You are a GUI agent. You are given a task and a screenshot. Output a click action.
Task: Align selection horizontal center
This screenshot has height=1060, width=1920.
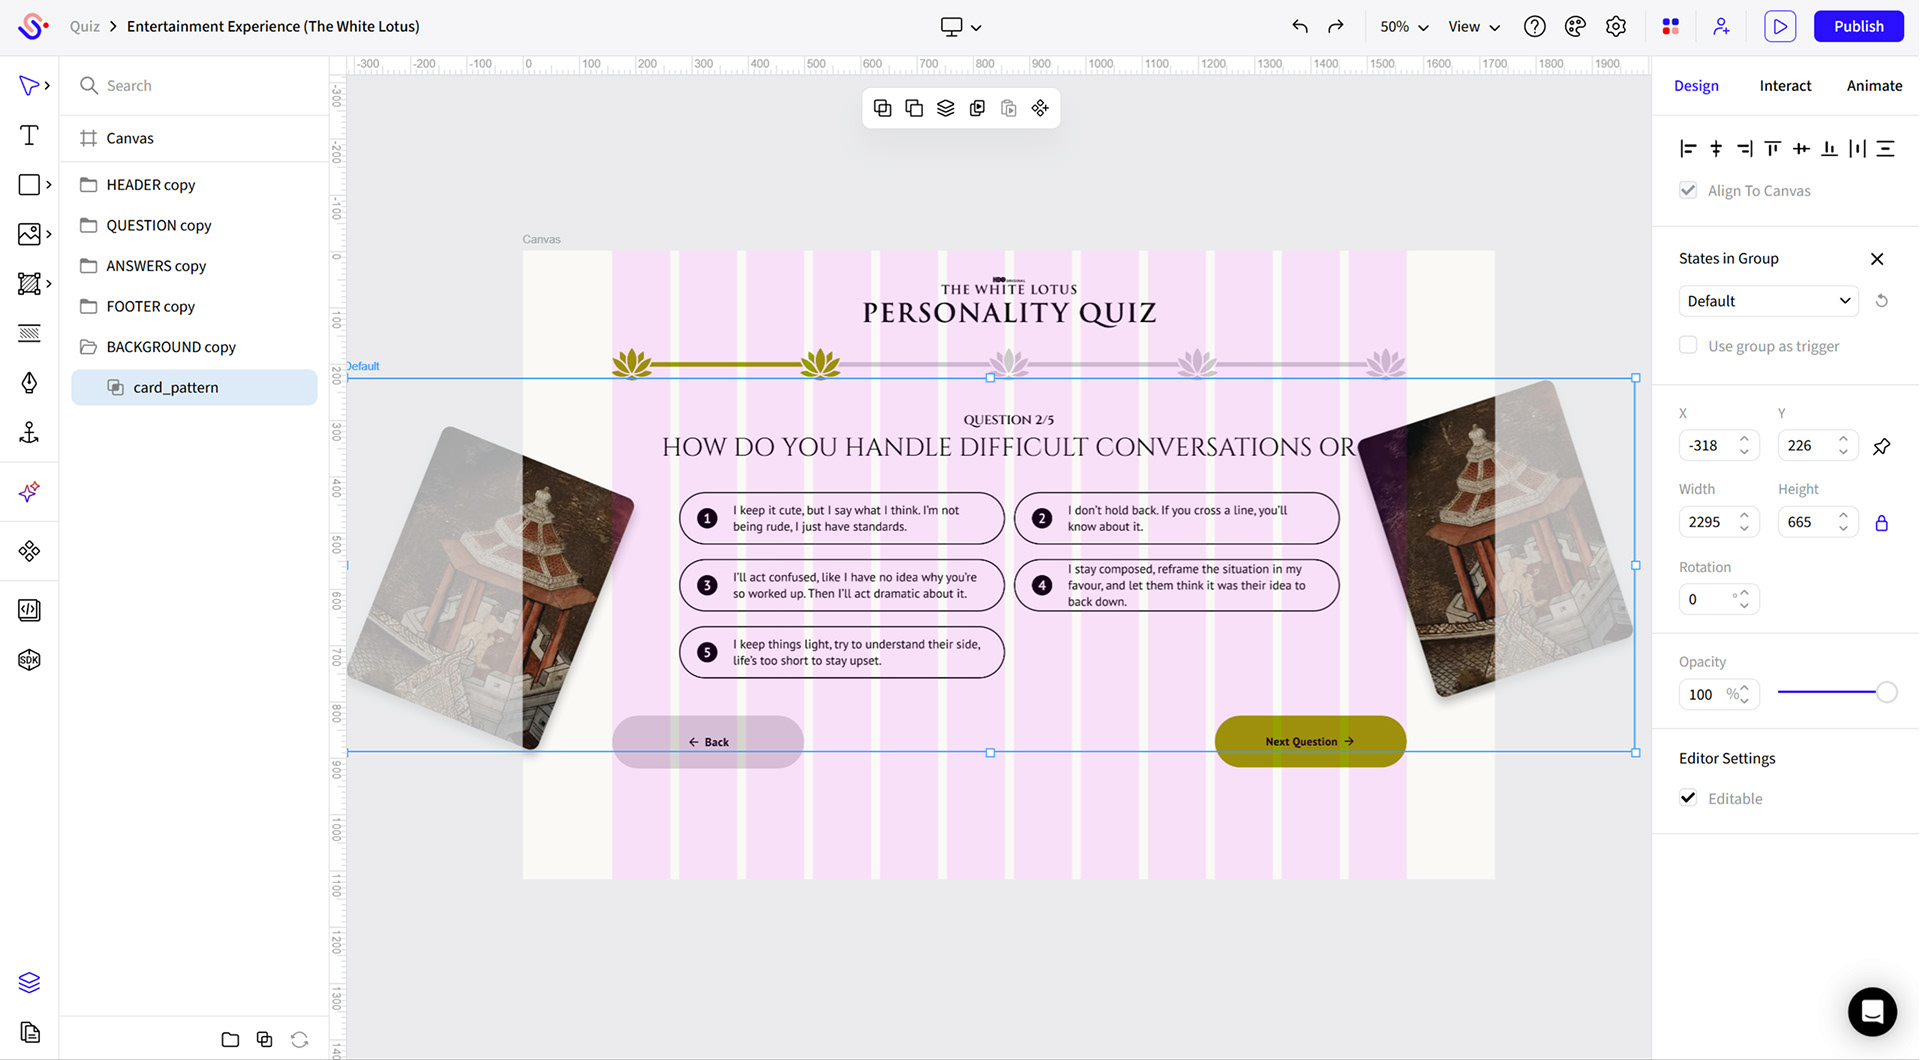tap(1716, 149)
